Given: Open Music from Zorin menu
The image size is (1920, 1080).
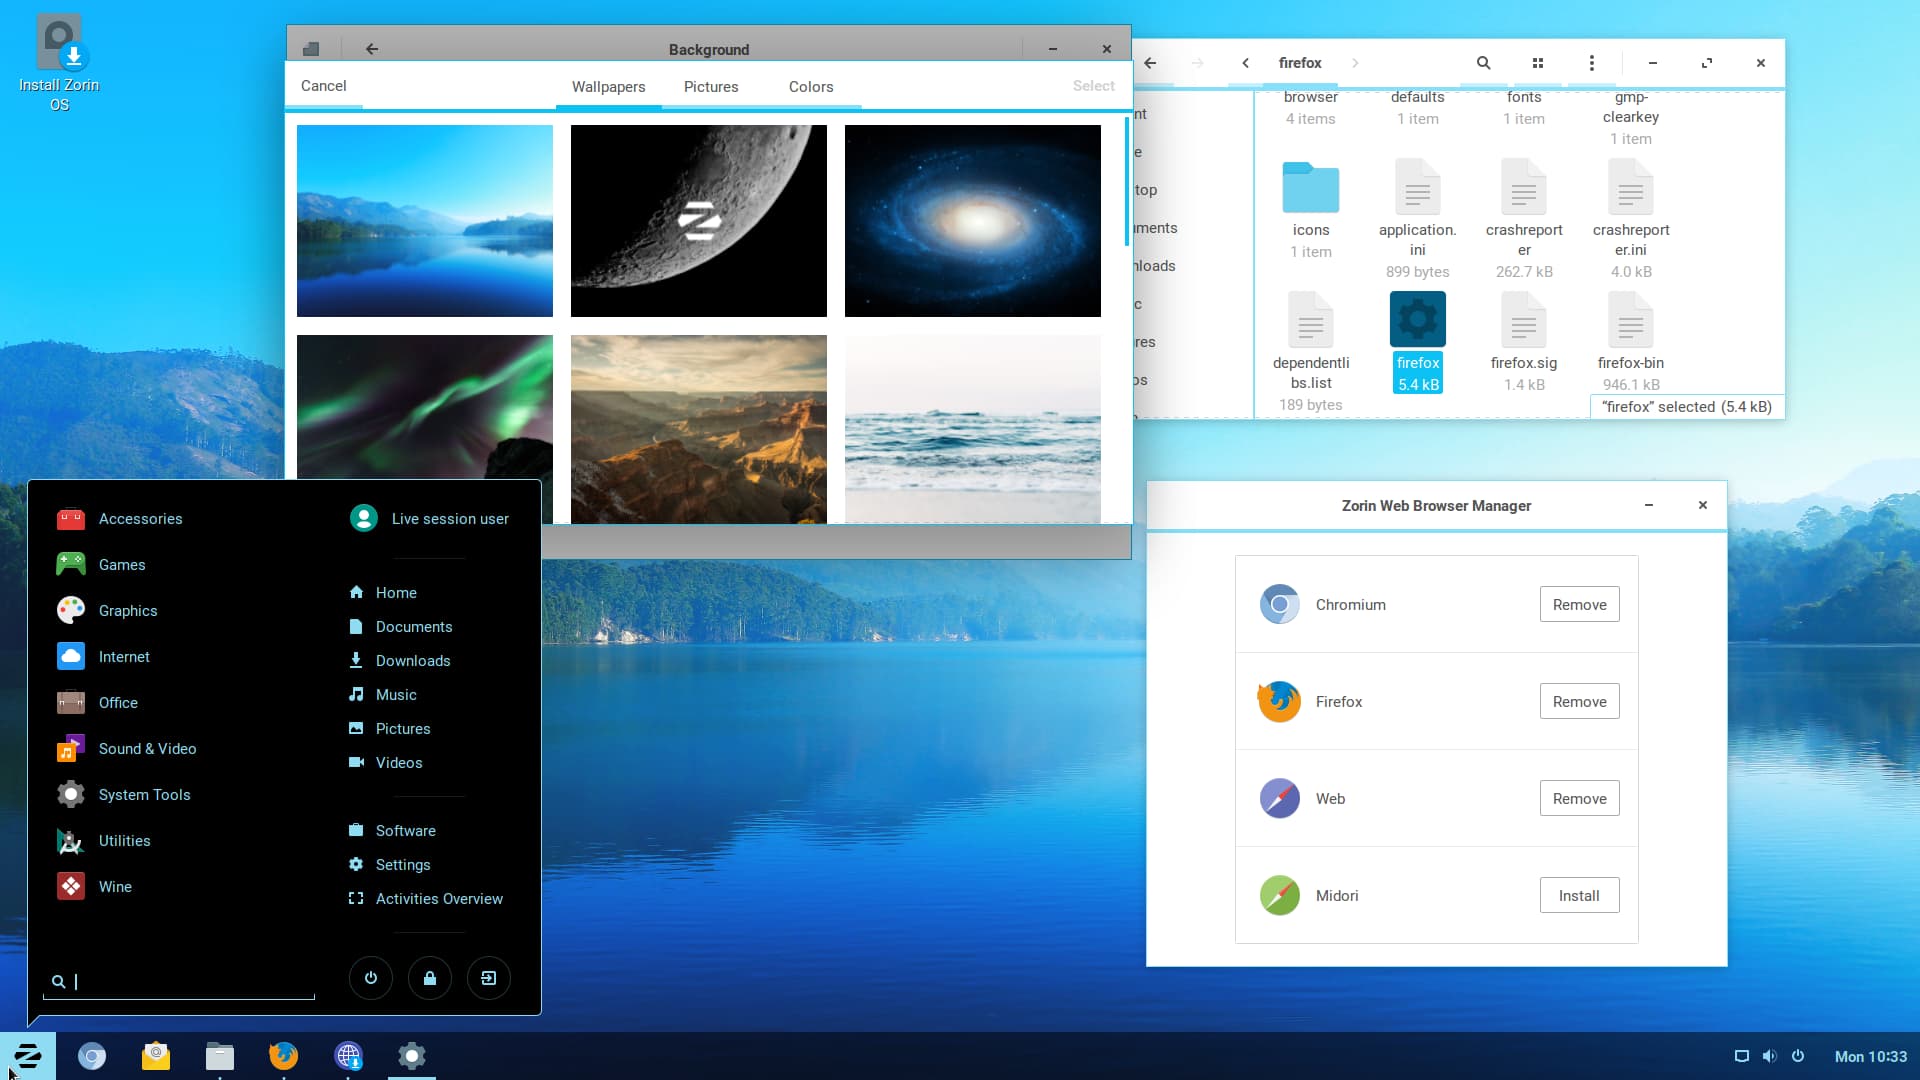Looking at the screenshot, I should [382, 695].
